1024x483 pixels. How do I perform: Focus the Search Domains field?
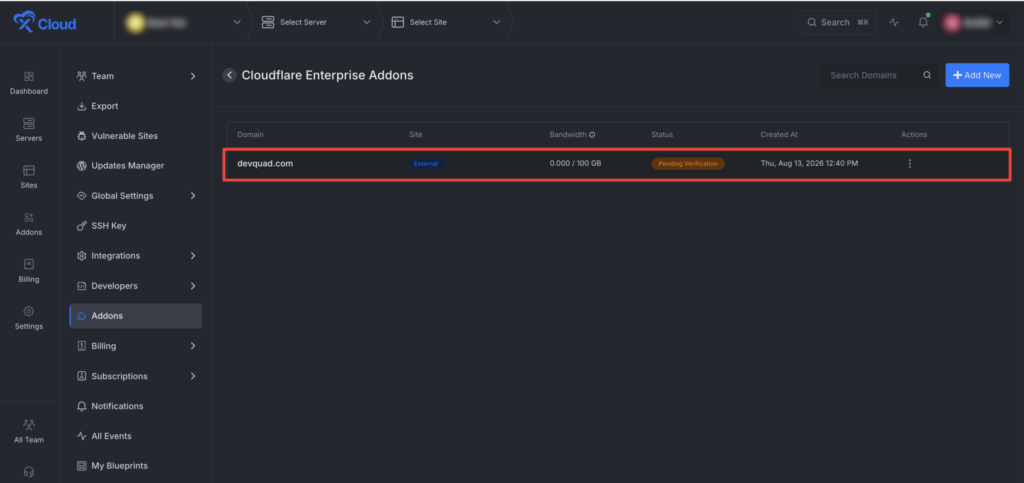pos(878,75)
